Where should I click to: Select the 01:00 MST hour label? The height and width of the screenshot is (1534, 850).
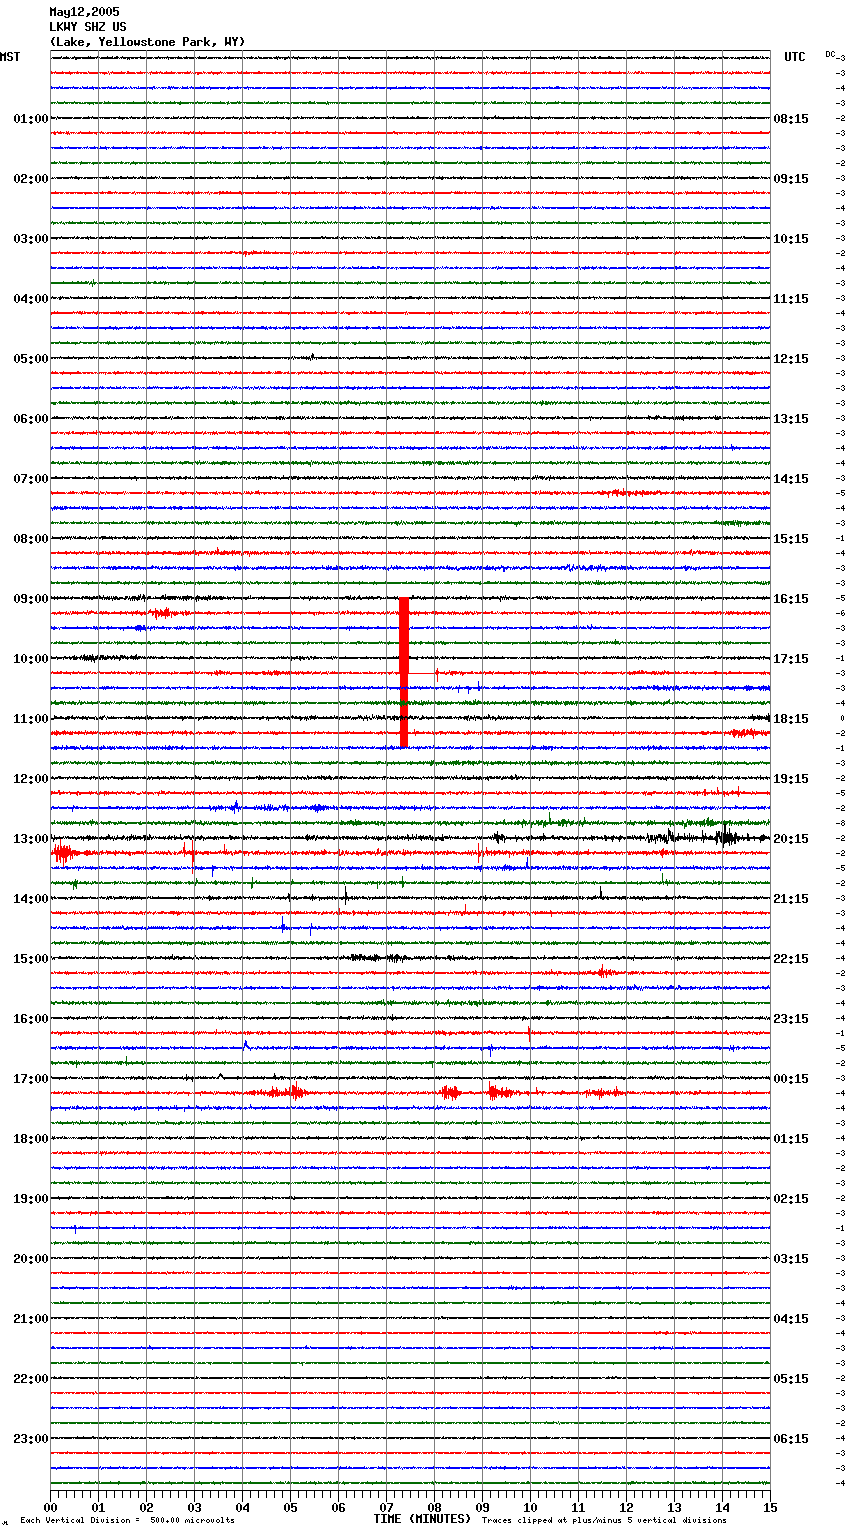(x=31, y=119)
